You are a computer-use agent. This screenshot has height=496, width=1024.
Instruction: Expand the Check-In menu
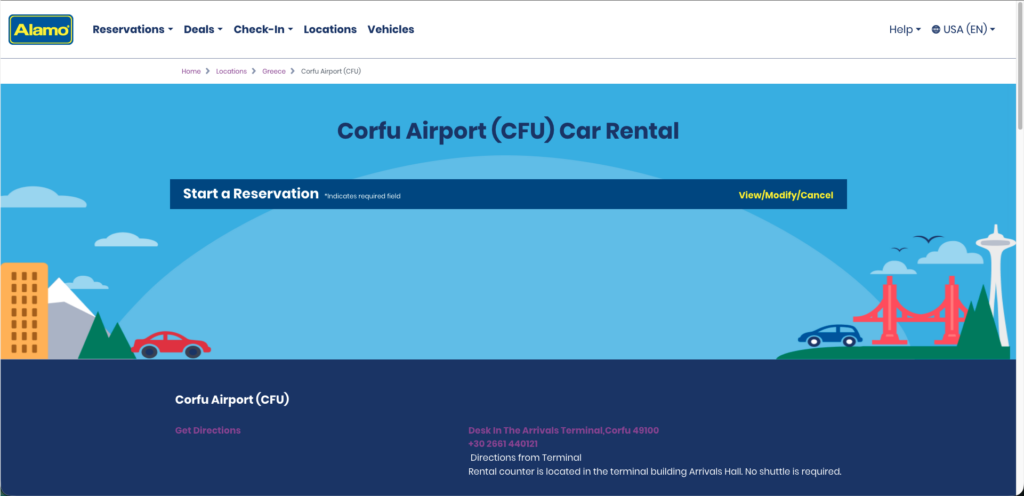point(263,30)
